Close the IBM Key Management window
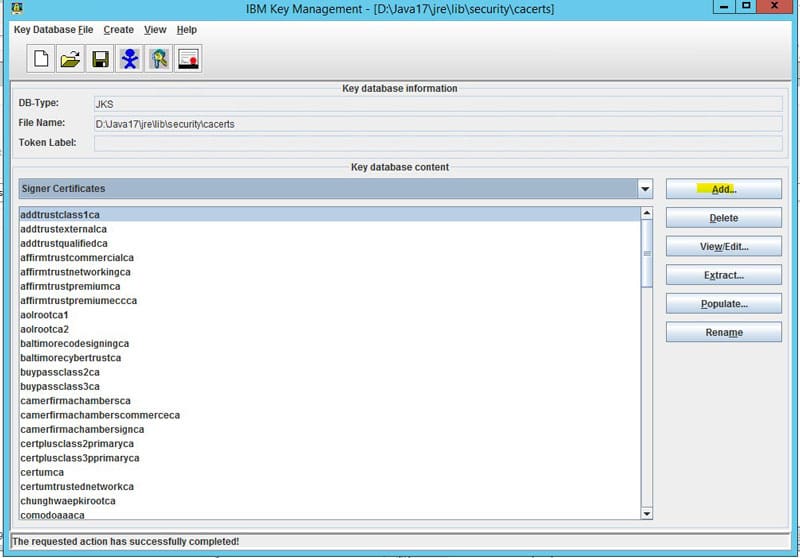This screenshot has height=558, width=800. (x=774, y=6)
